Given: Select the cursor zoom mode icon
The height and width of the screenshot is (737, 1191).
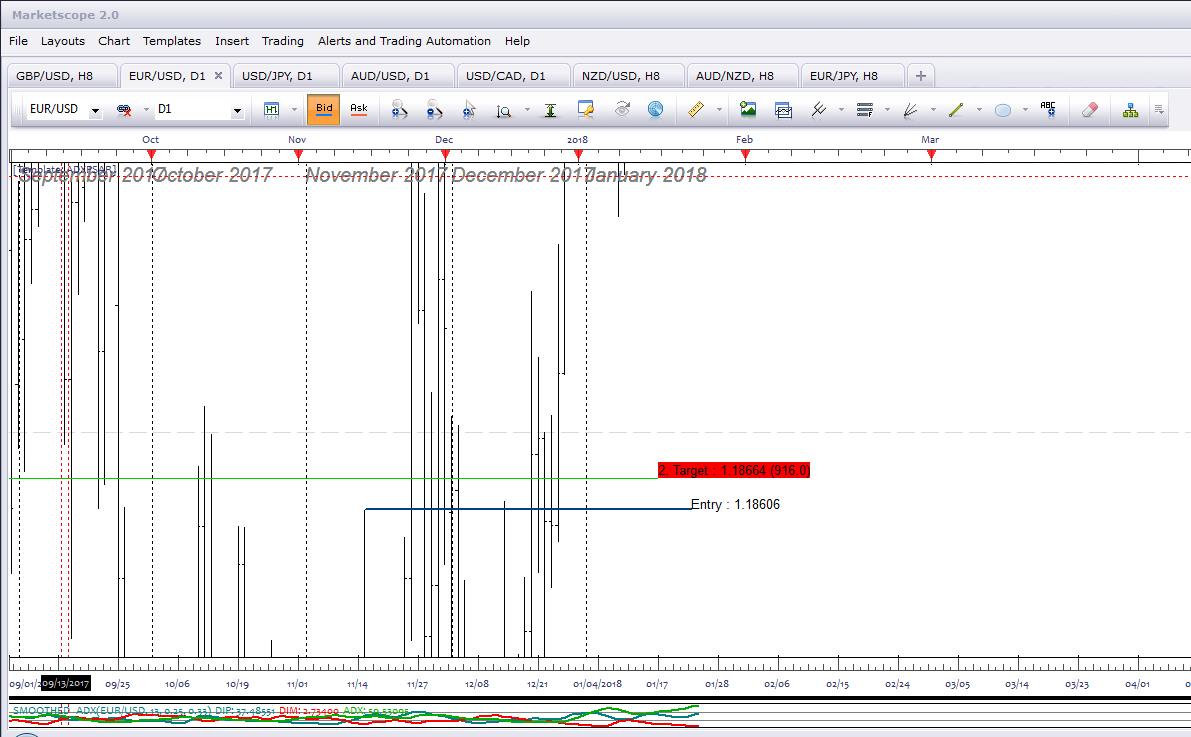Looking at the screenshot, I should 469,110.
